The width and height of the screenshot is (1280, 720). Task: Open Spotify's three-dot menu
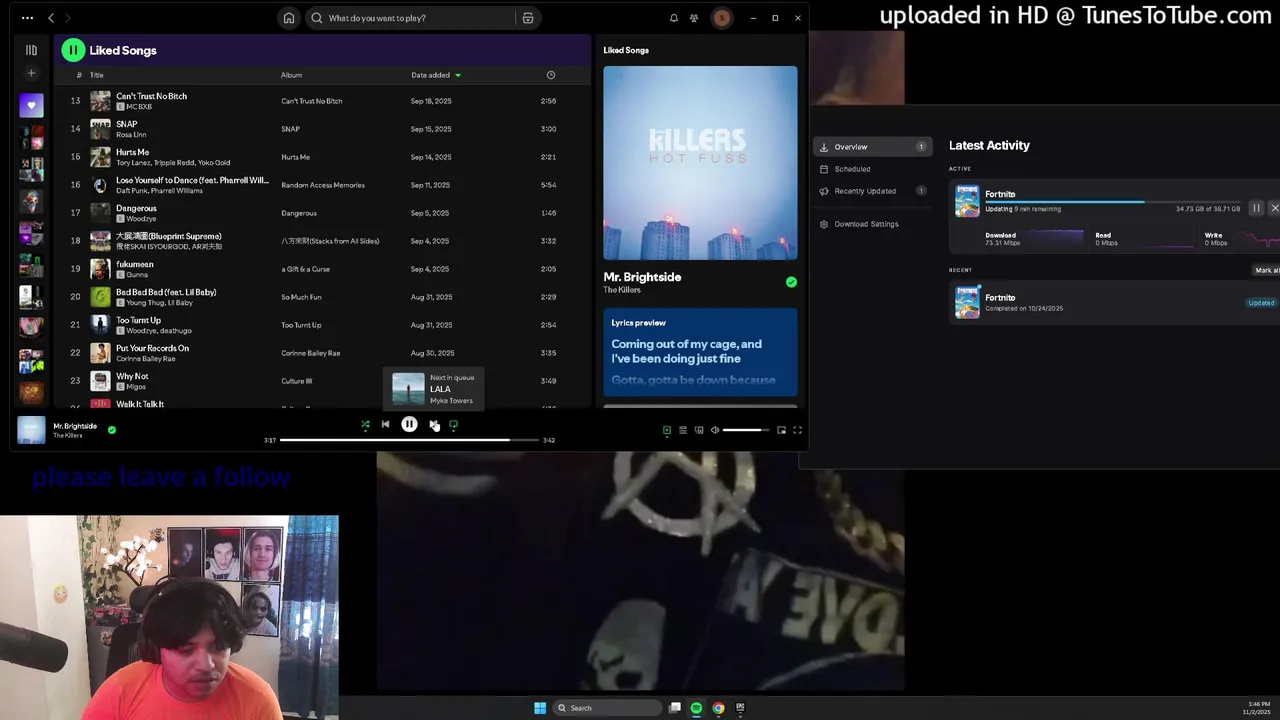27,18
